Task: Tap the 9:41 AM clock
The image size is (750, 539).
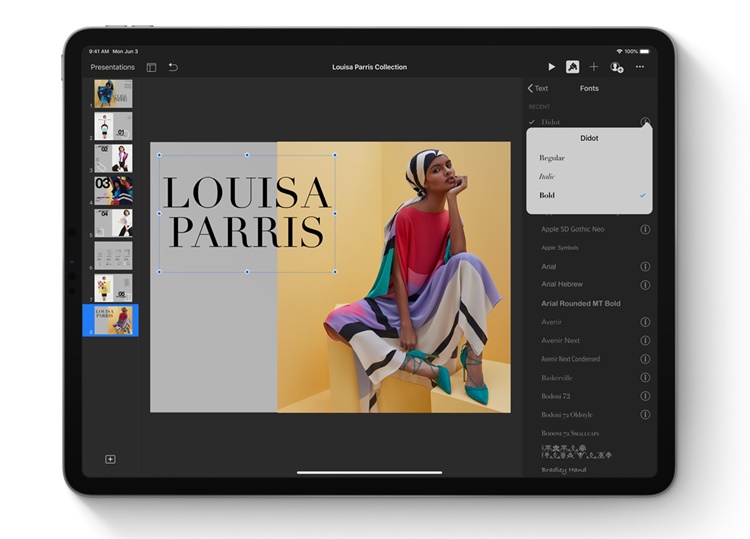Action: click(99, 51)
